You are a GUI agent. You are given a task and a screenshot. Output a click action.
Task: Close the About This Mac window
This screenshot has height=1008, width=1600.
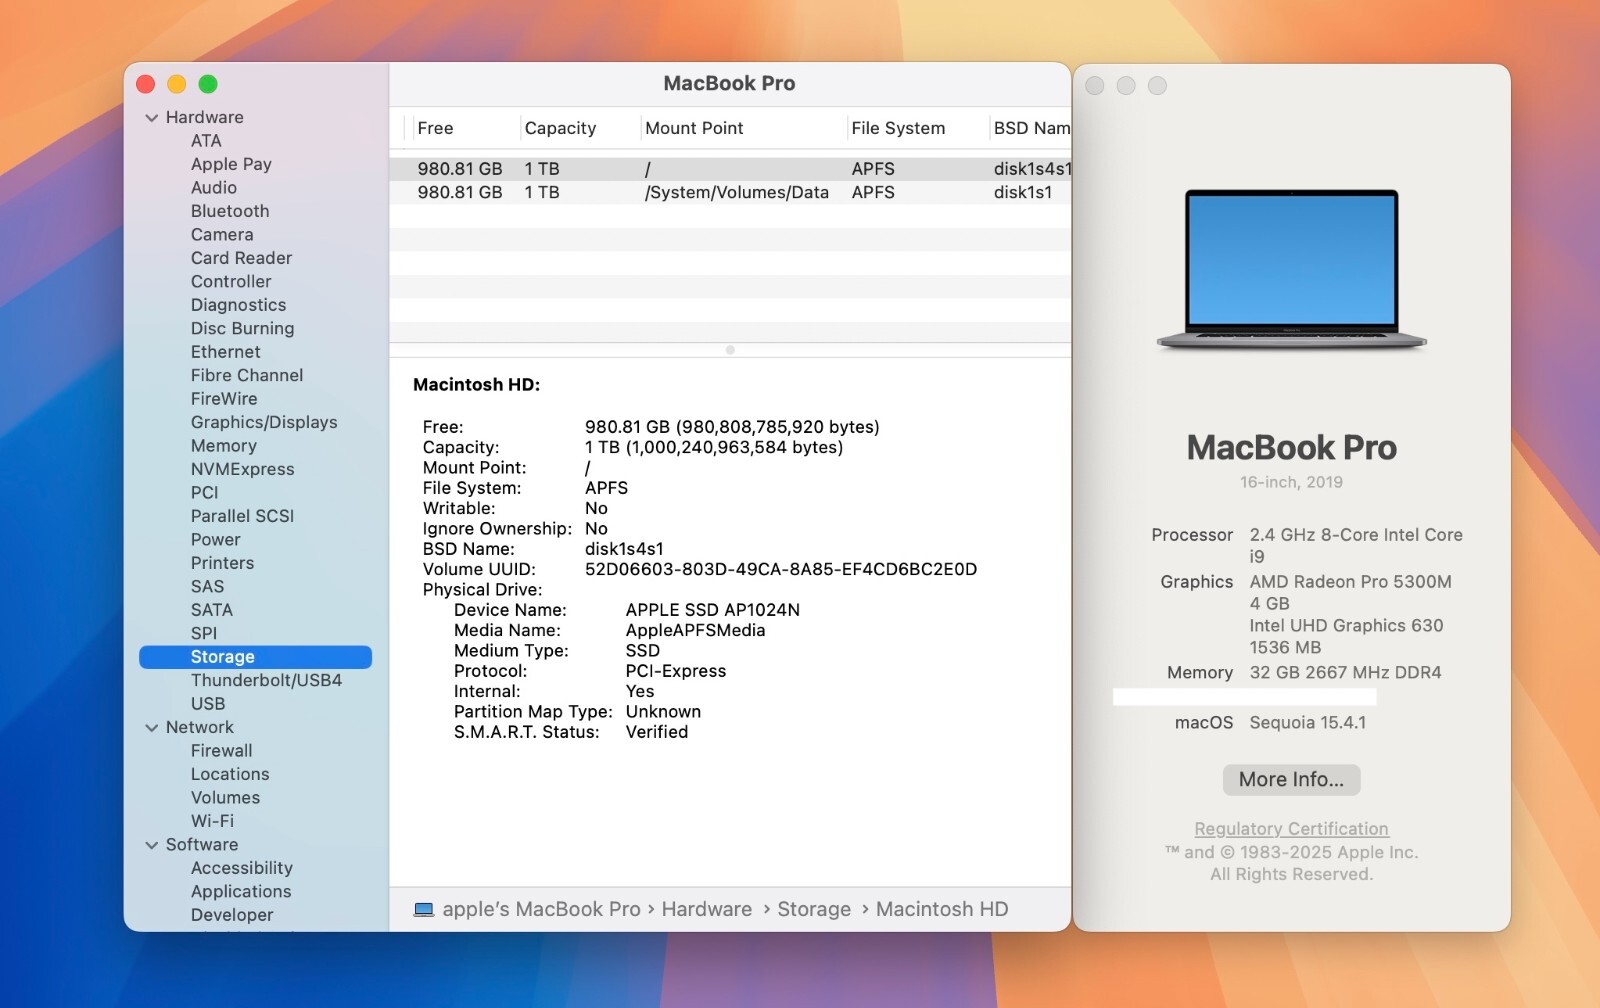1095,86
